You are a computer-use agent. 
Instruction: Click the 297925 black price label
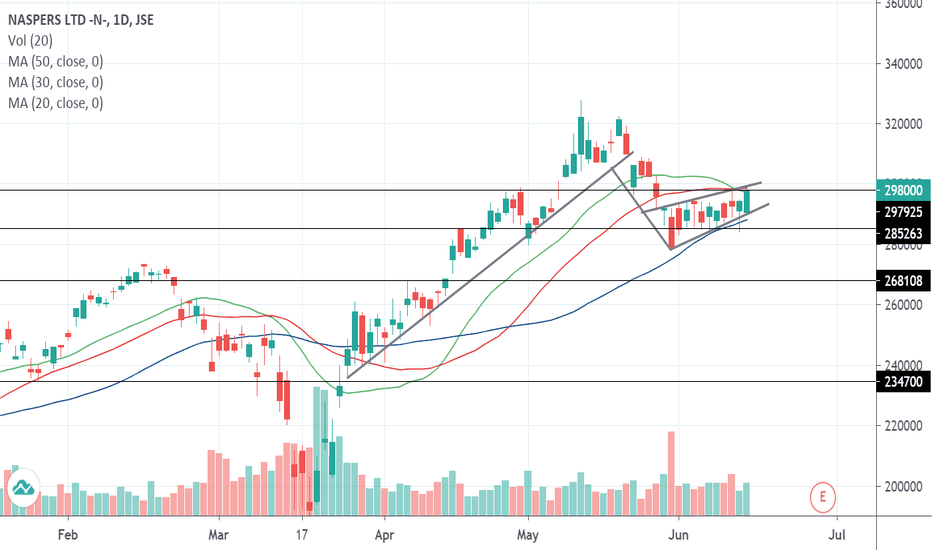[903, 212]
